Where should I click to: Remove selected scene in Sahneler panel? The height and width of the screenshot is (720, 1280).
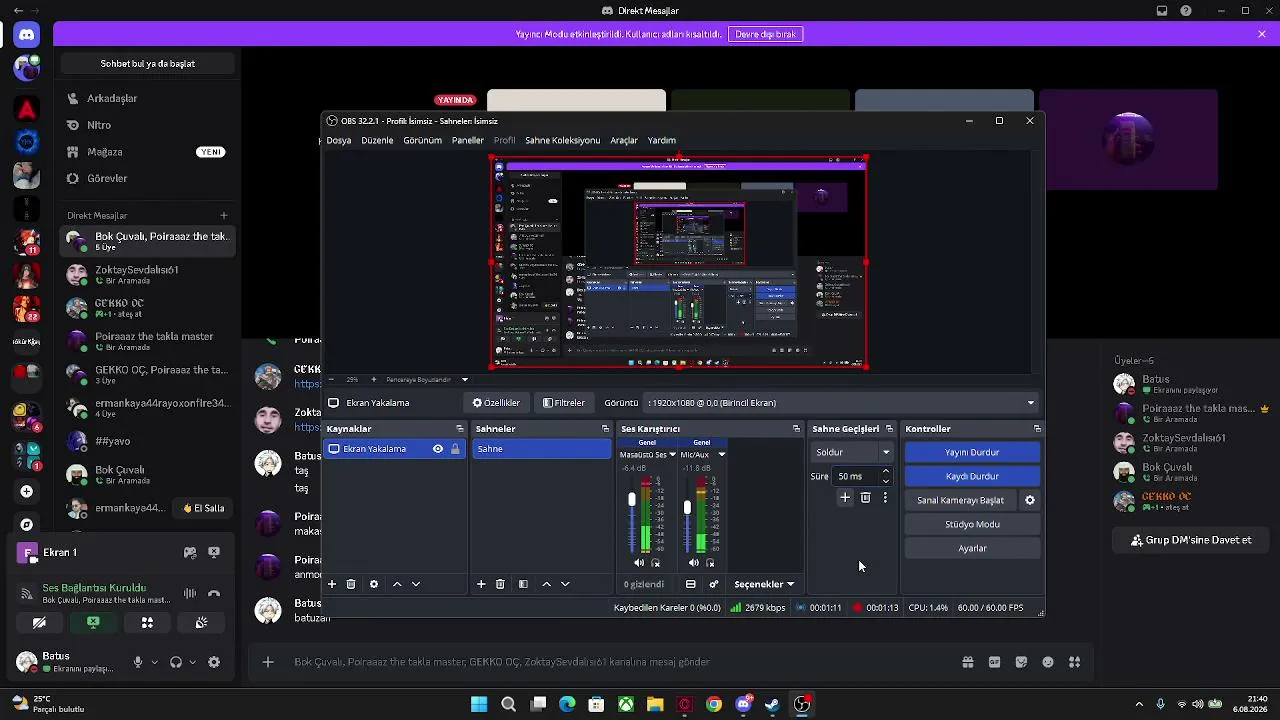click(x=500, y=584)
